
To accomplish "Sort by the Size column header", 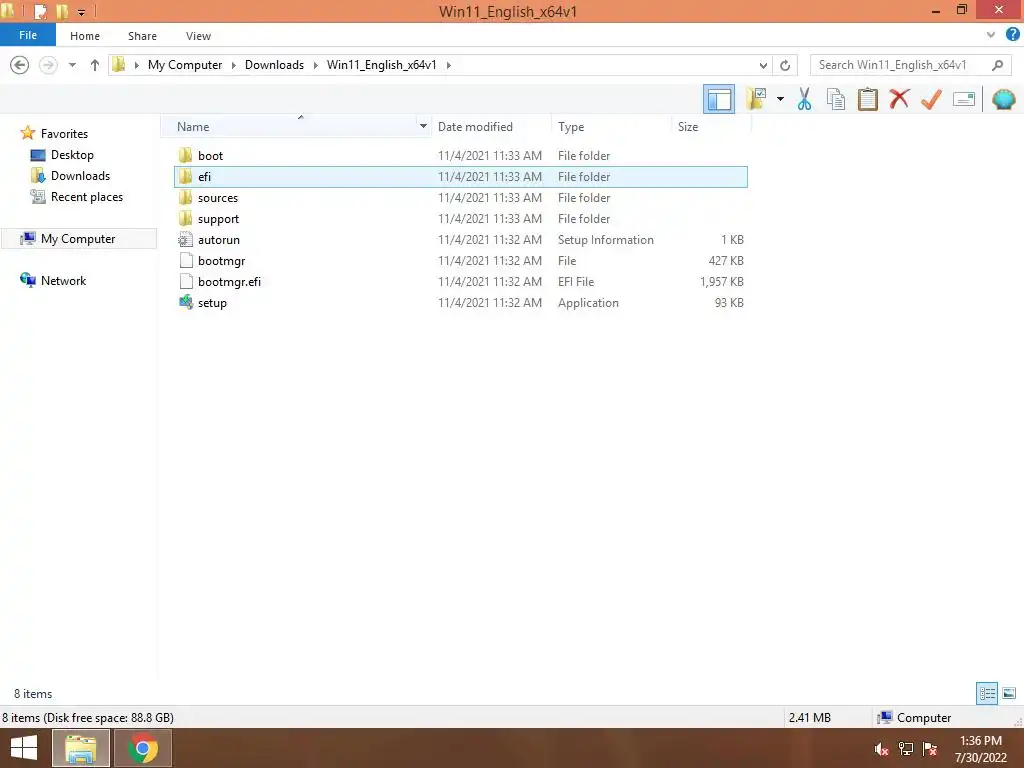I will [712, 127].
